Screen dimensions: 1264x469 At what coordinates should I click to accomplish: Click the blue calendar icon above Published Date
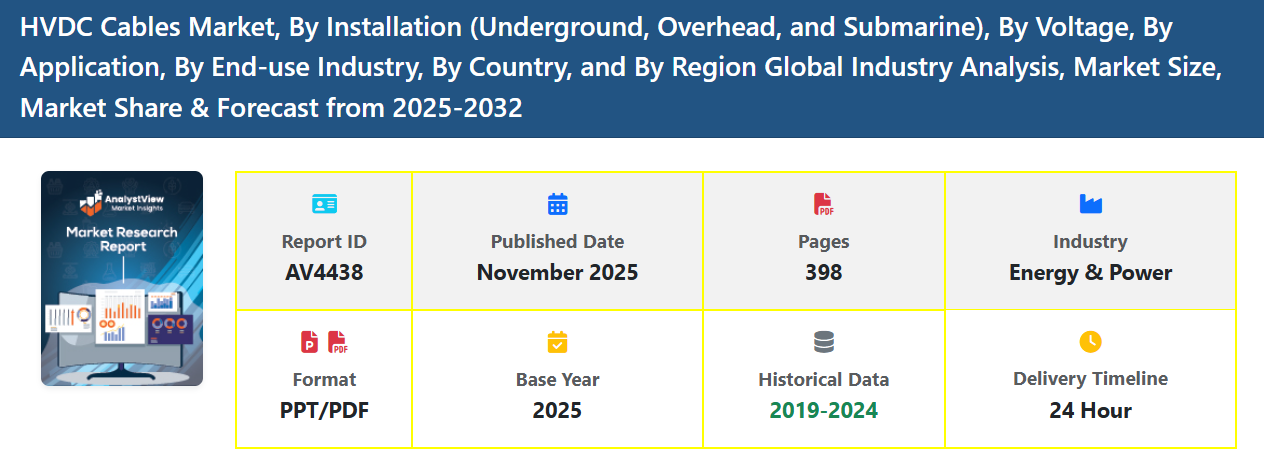pos(557,204)
